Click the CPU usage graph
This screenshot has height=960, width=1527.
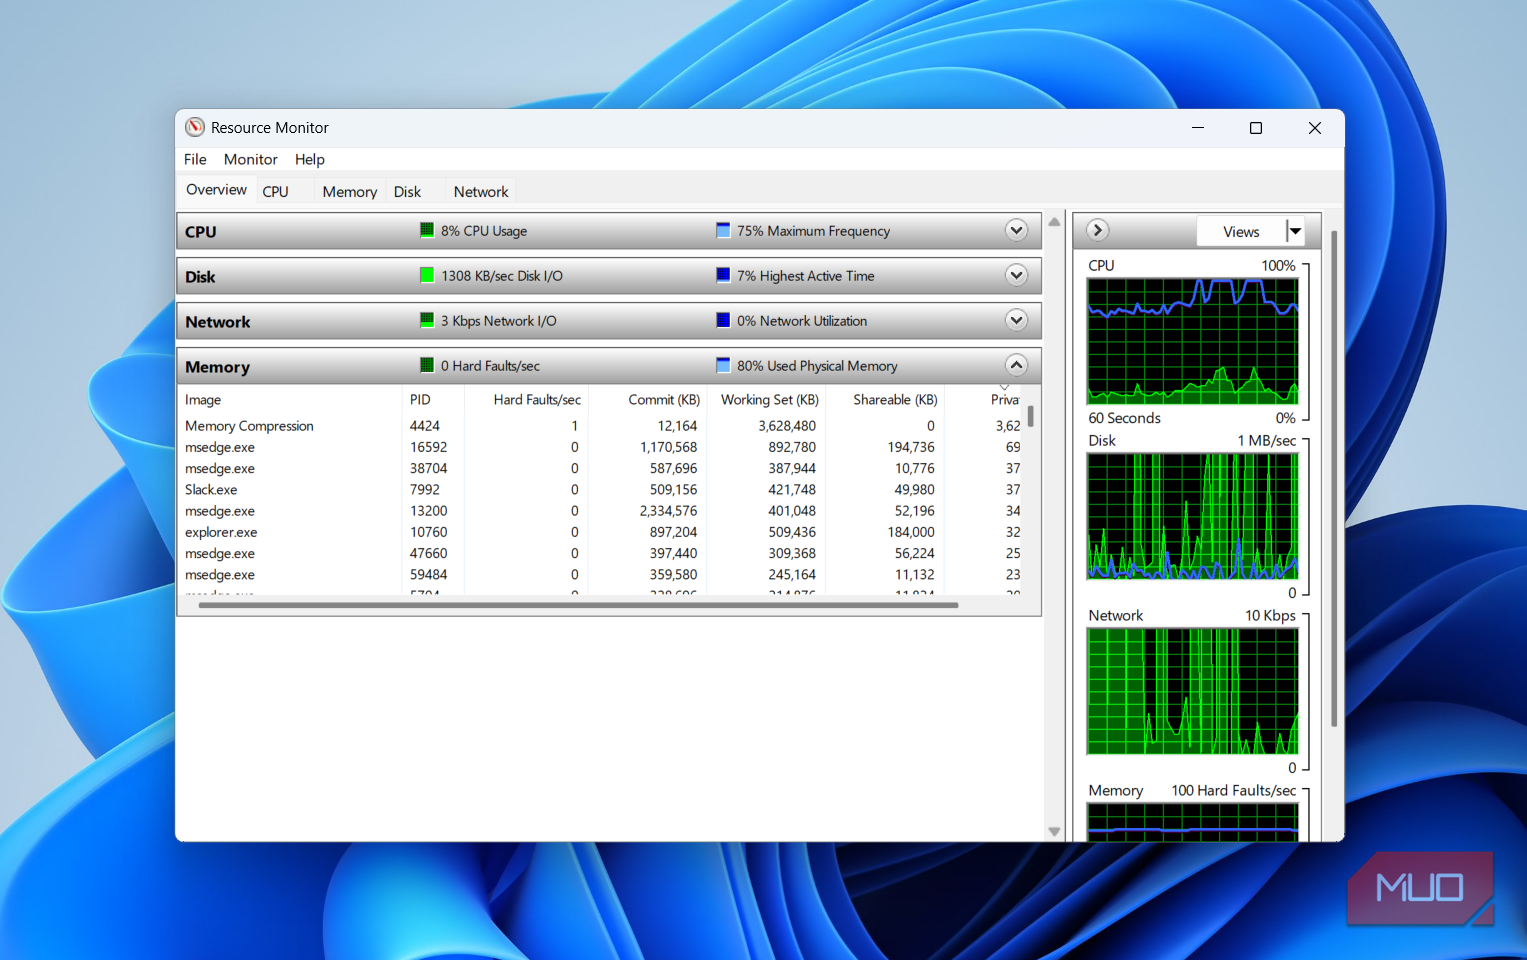(x=1192, y=341)
